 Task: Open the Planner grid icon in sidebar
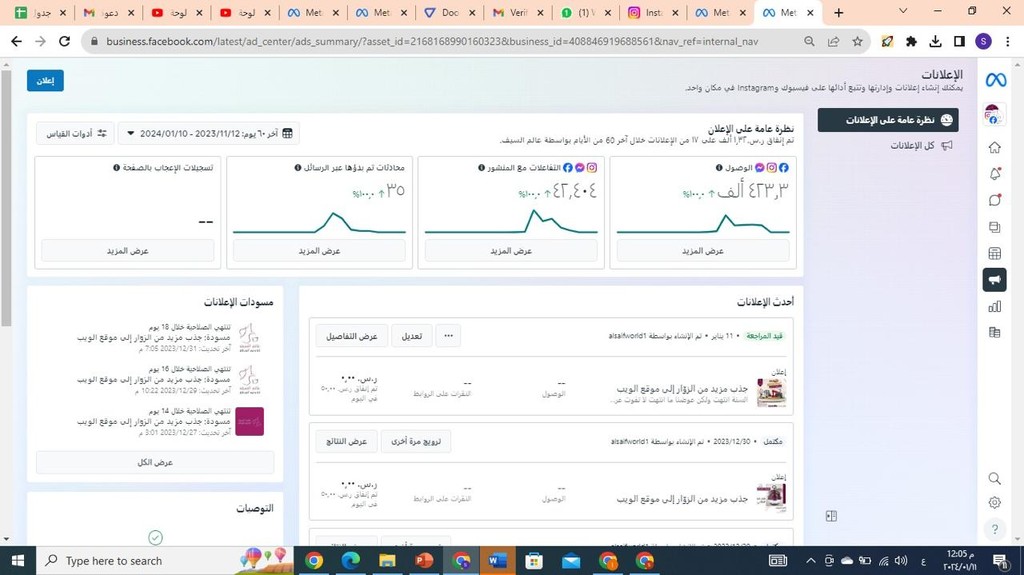click(x=995, y=254)
